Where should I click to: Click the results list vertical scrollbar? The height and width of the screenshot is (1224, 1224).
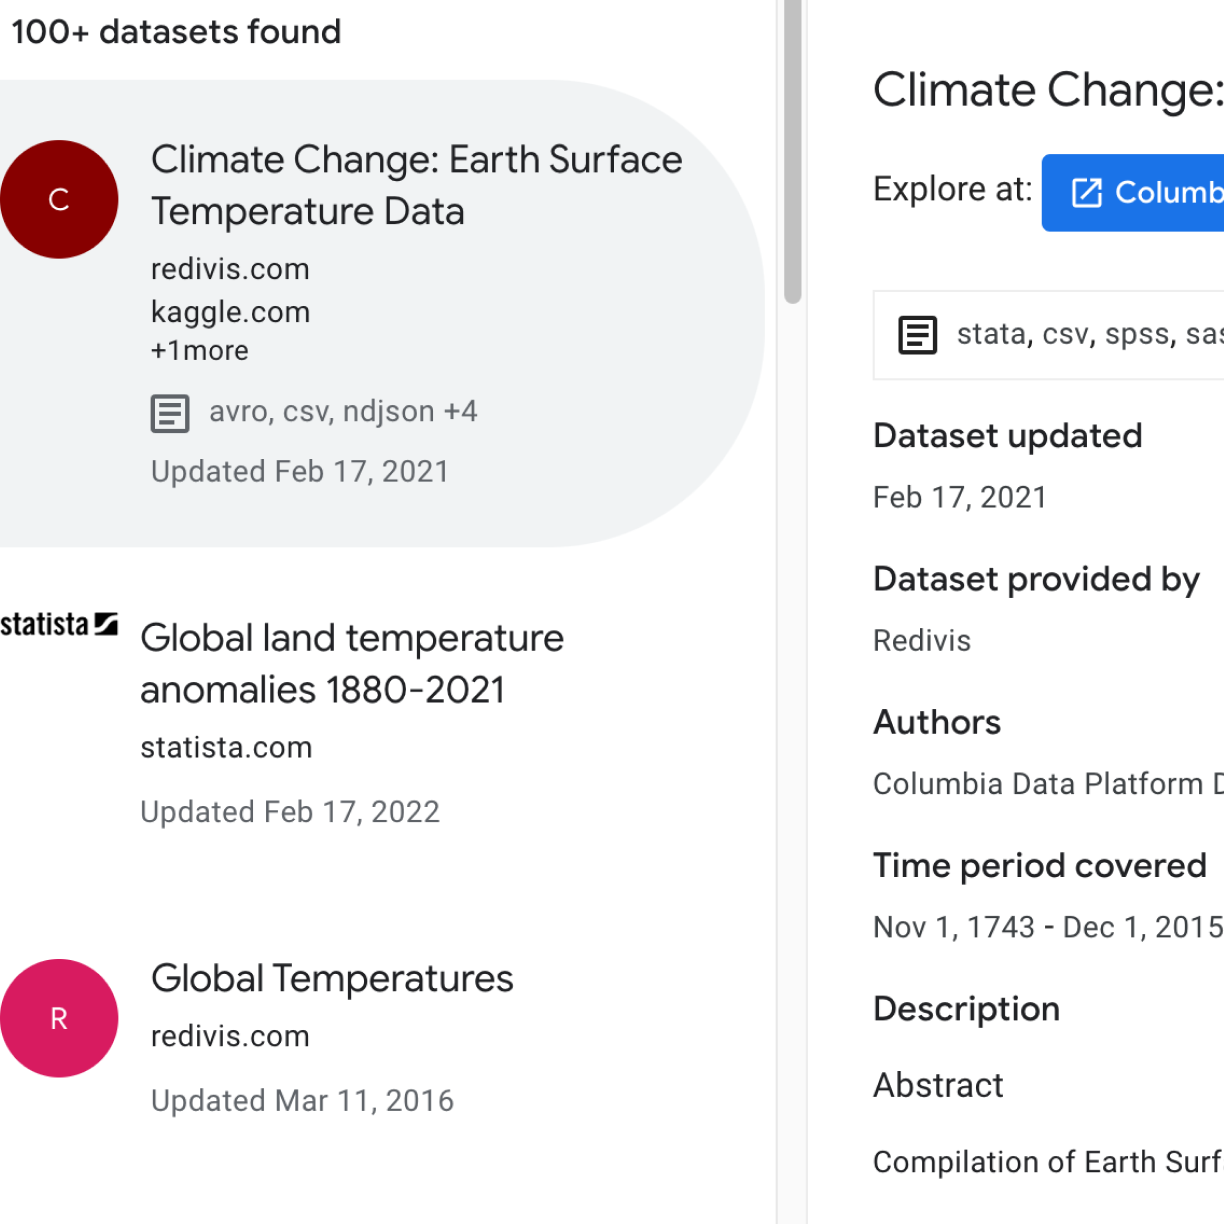(793, 151)
